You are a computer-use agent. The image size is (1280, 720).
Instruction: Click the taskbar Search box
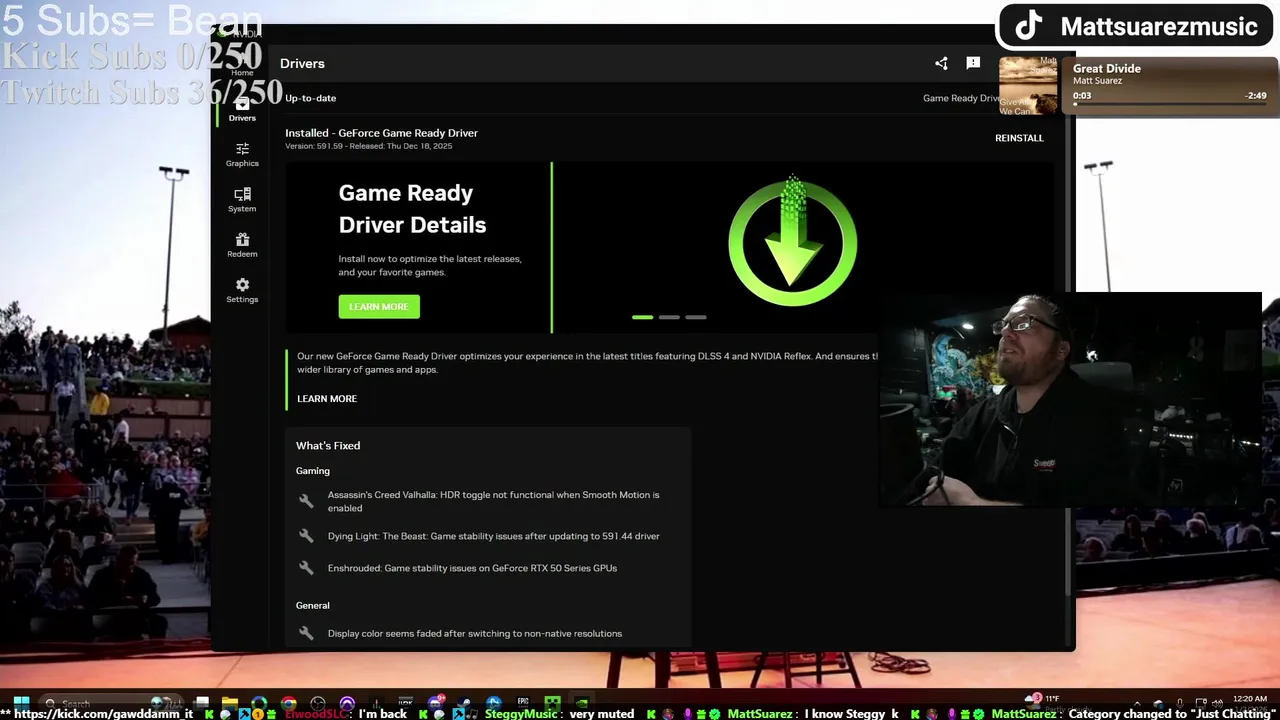coord(110,703)
